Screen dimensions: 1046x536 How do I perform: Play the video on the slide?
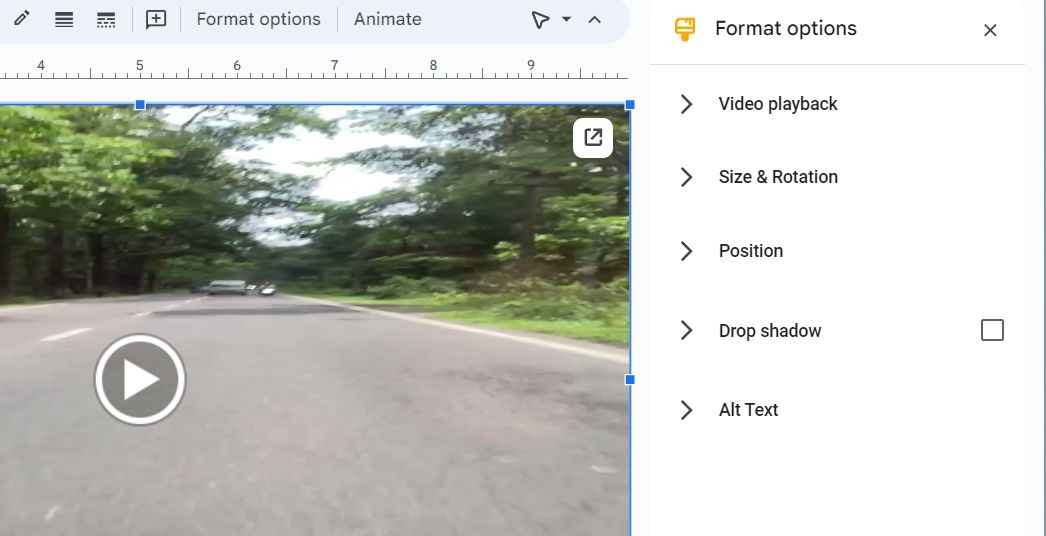[140, 379]
